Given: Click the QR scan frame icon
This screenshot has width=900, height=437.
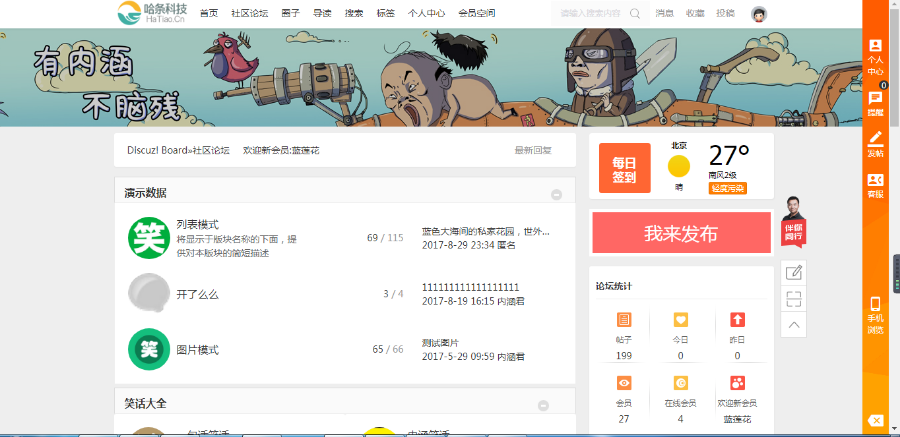Looking at the screenshot, I should tap(794, 299).
